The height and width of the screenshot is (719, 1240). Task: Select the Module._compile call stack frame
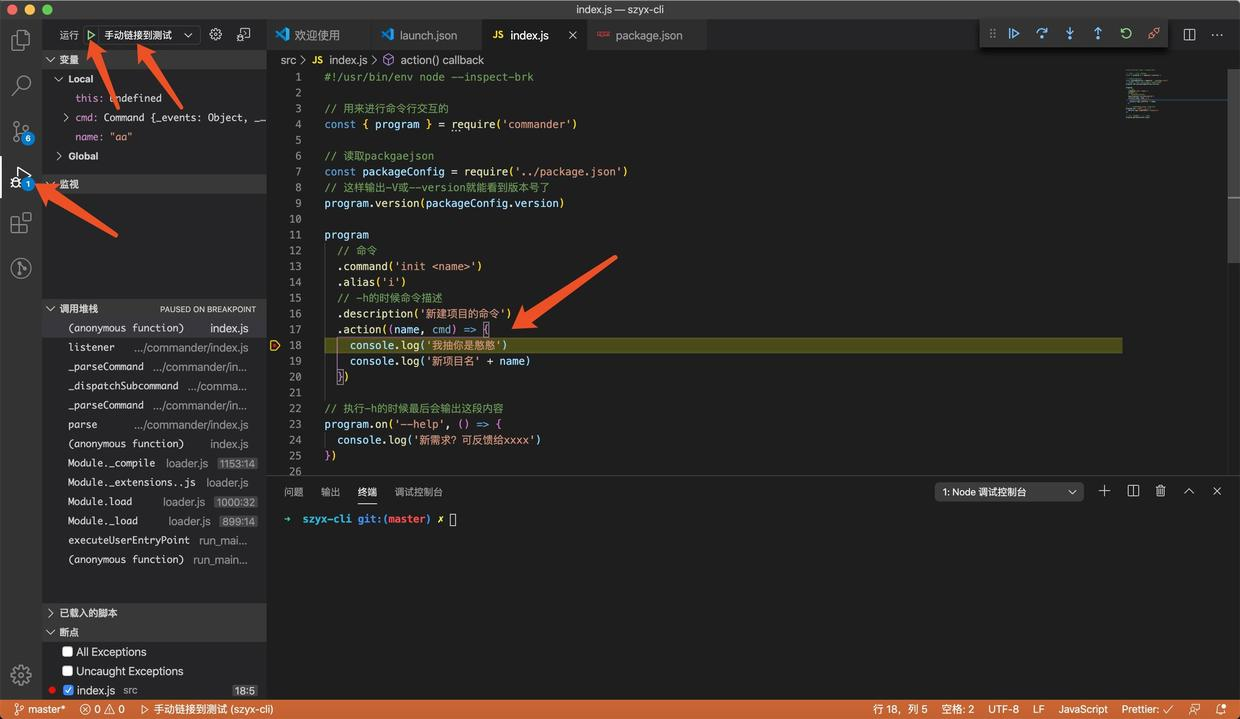click(x=154, y=463)
